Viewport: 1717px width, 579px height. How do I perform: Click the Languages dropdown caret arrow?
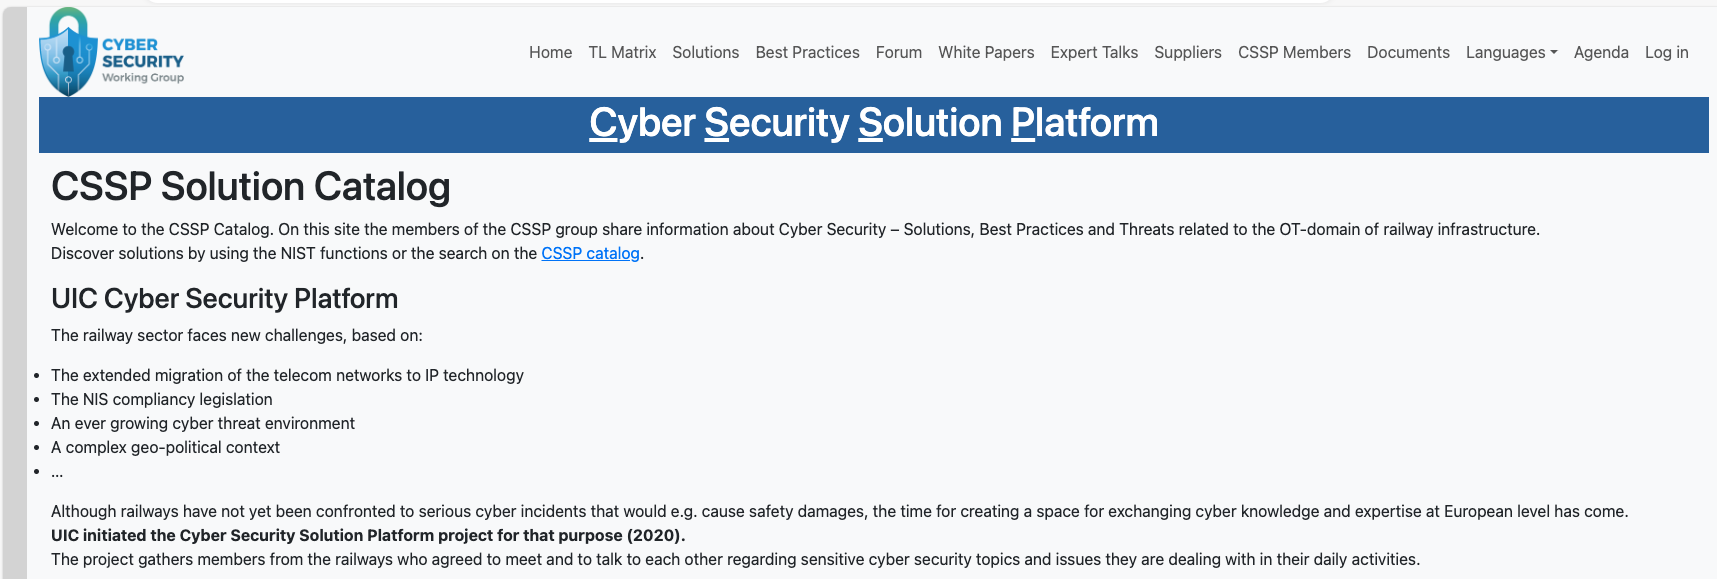[1554, 53]
